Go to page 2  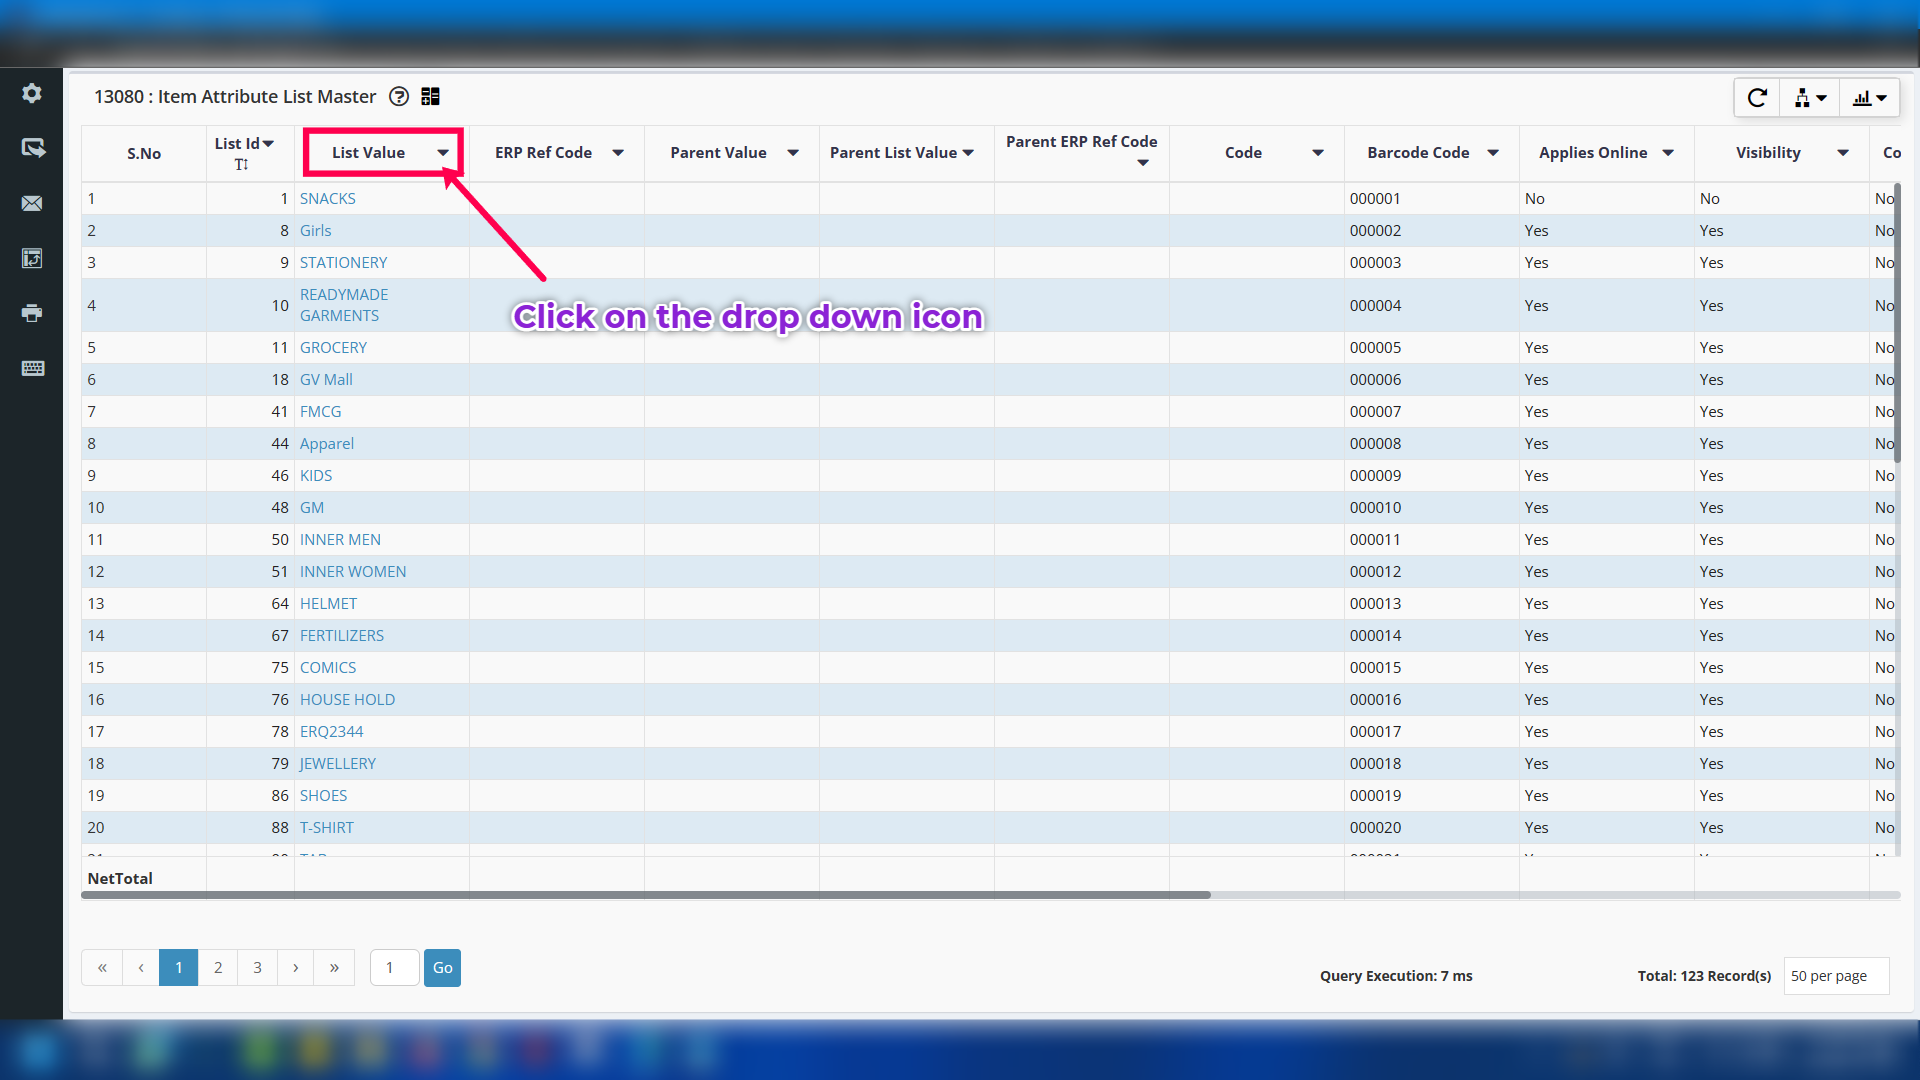218,967
